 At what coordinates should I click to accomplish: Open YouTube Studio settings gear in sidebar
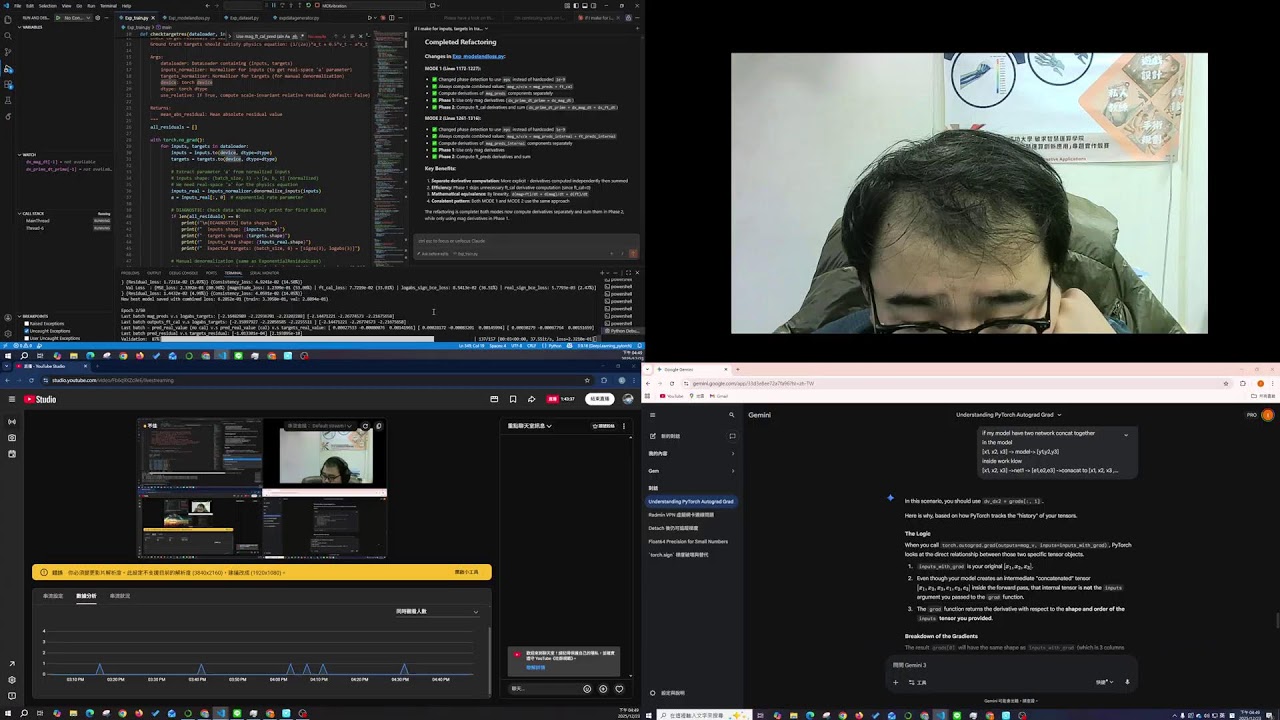(12, 680)
